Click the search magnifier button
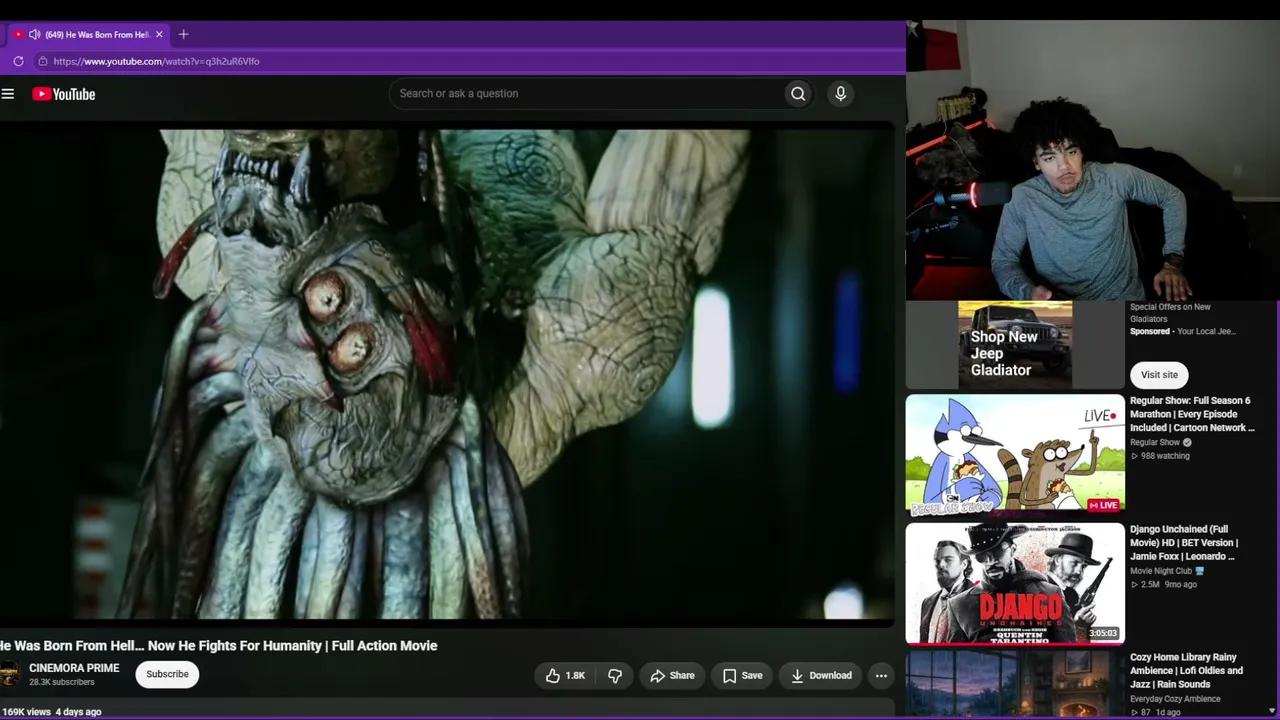 pyautogui.click(x=798, y=94)
